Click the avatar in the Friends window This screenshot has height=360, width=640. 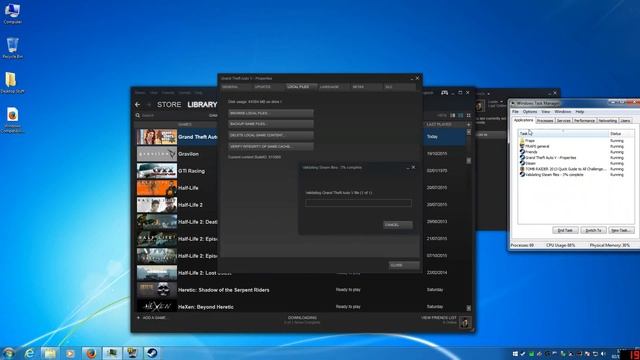(480, 105)
